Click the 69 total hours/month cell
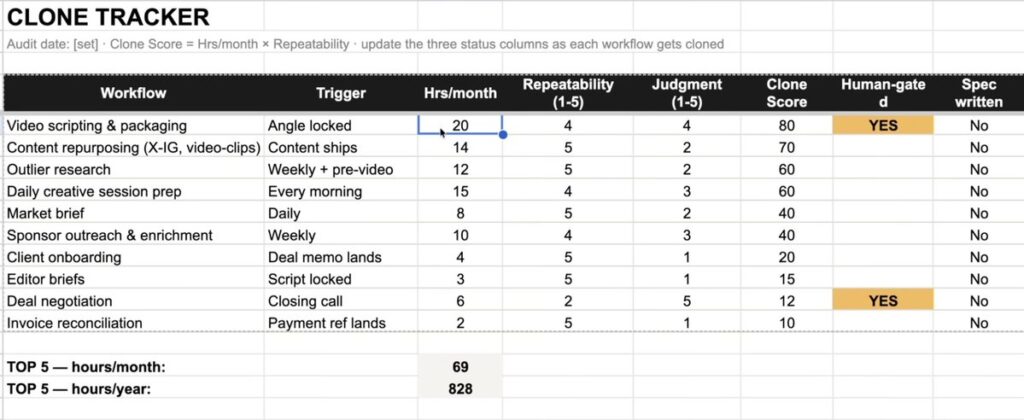The image size is (1024, 420). click(460, 367)
